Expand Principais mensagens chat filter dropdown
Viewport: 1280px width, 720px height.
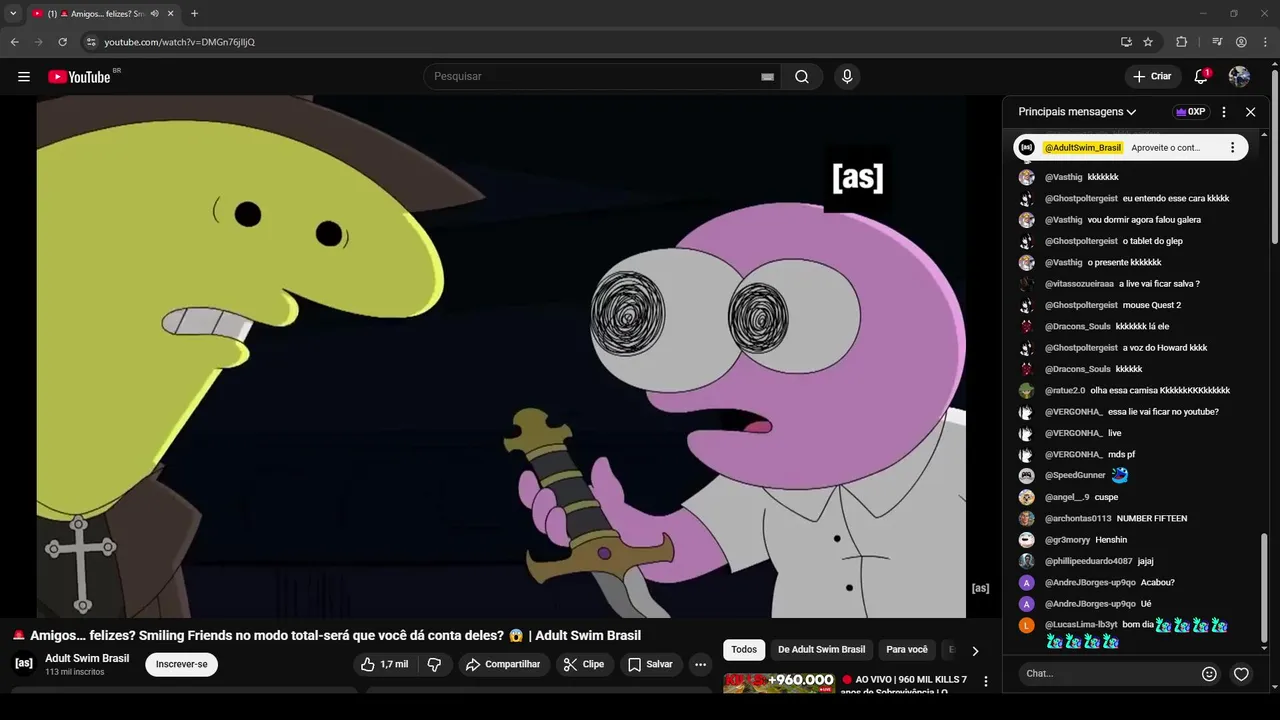click(x=1077, y=112)
